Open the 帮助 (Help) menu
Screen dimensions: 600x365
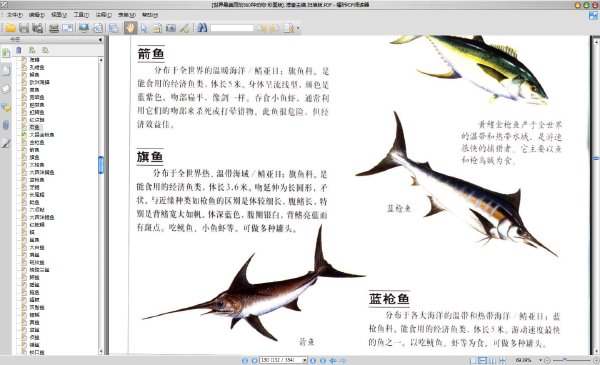point(150,15)
